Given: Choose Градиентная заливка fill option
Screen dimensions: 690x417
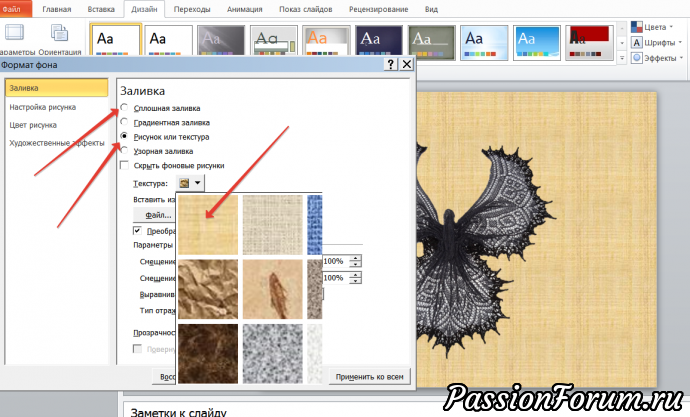Looking at the screenshot, I should pyautogui.click(x=124, y=122).
